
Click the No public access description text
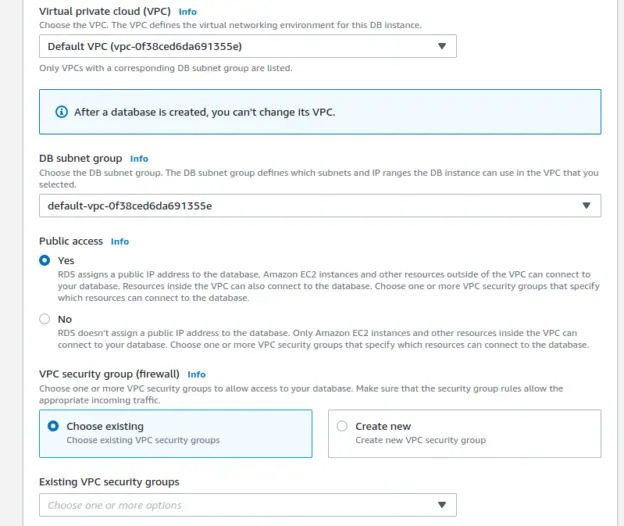pos(323,339)
